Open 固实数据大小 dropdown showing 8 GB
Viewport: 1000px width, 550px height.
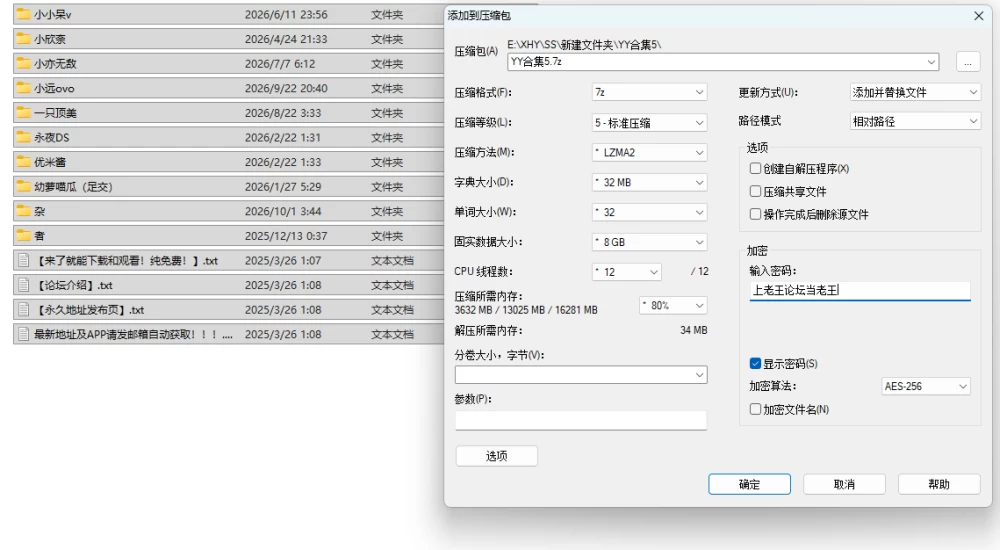(649, 242)
